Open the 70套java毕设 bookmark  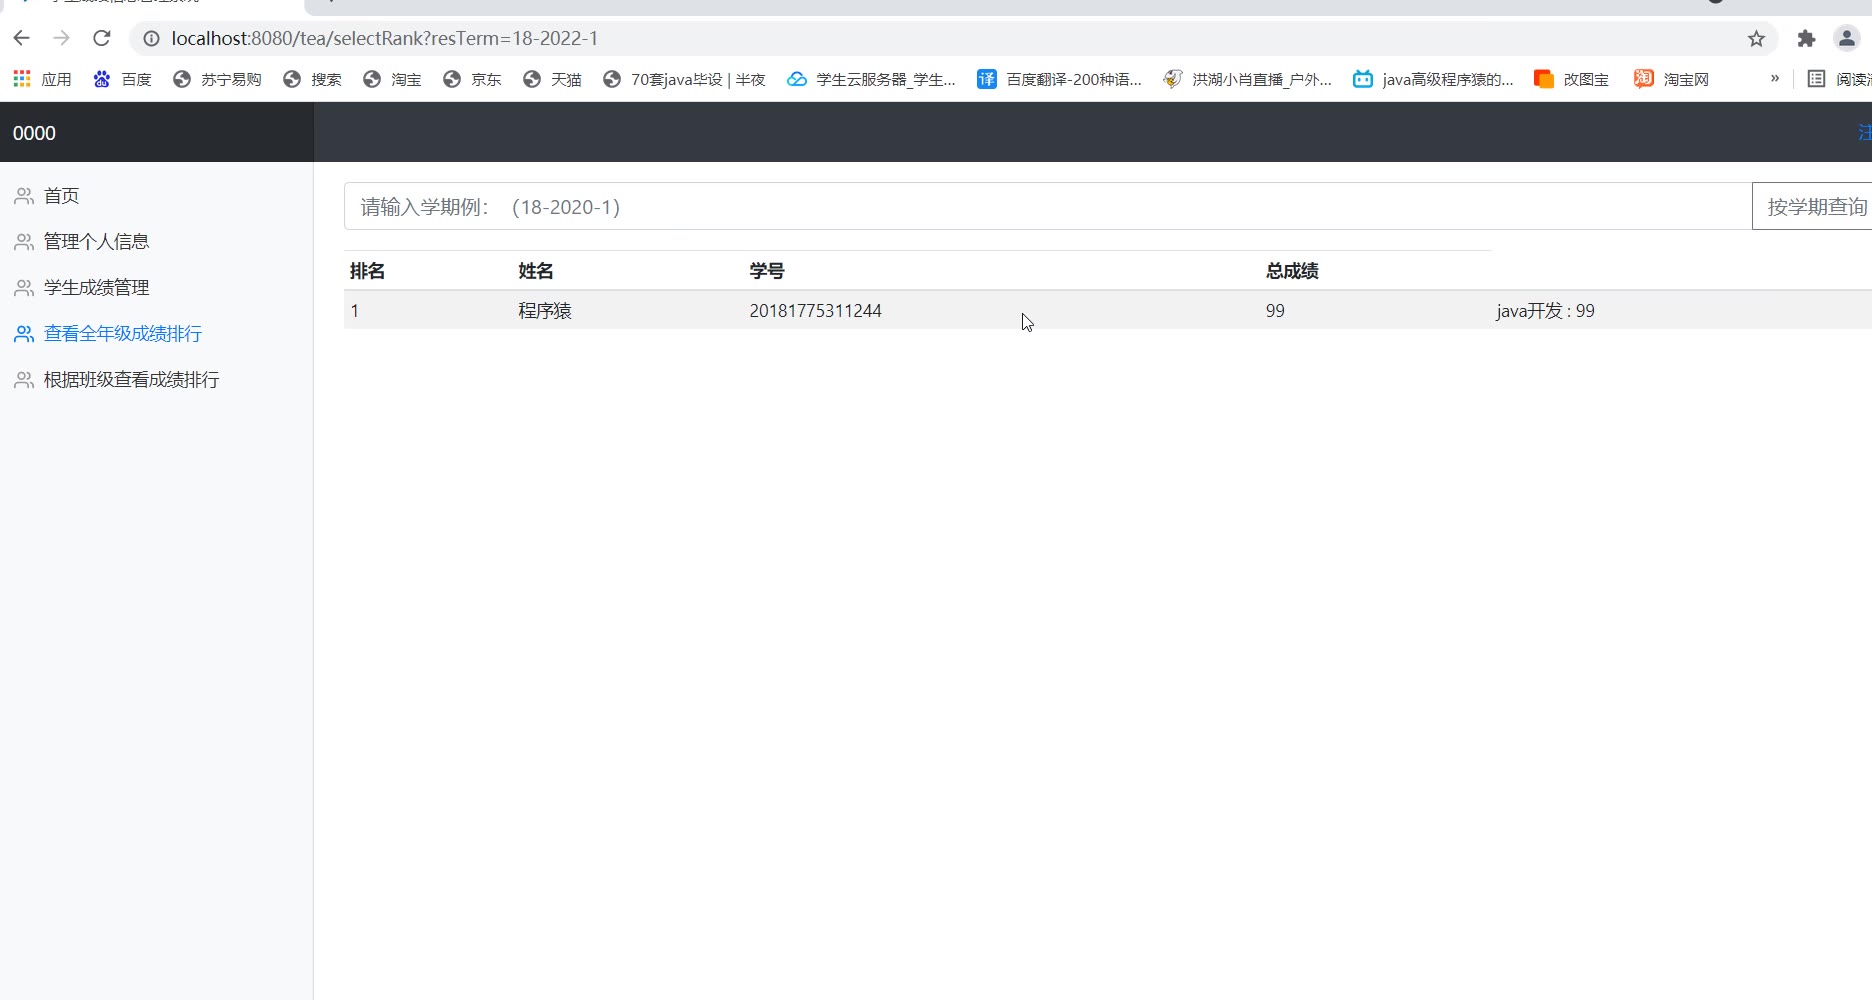click(x=684, y=79)
